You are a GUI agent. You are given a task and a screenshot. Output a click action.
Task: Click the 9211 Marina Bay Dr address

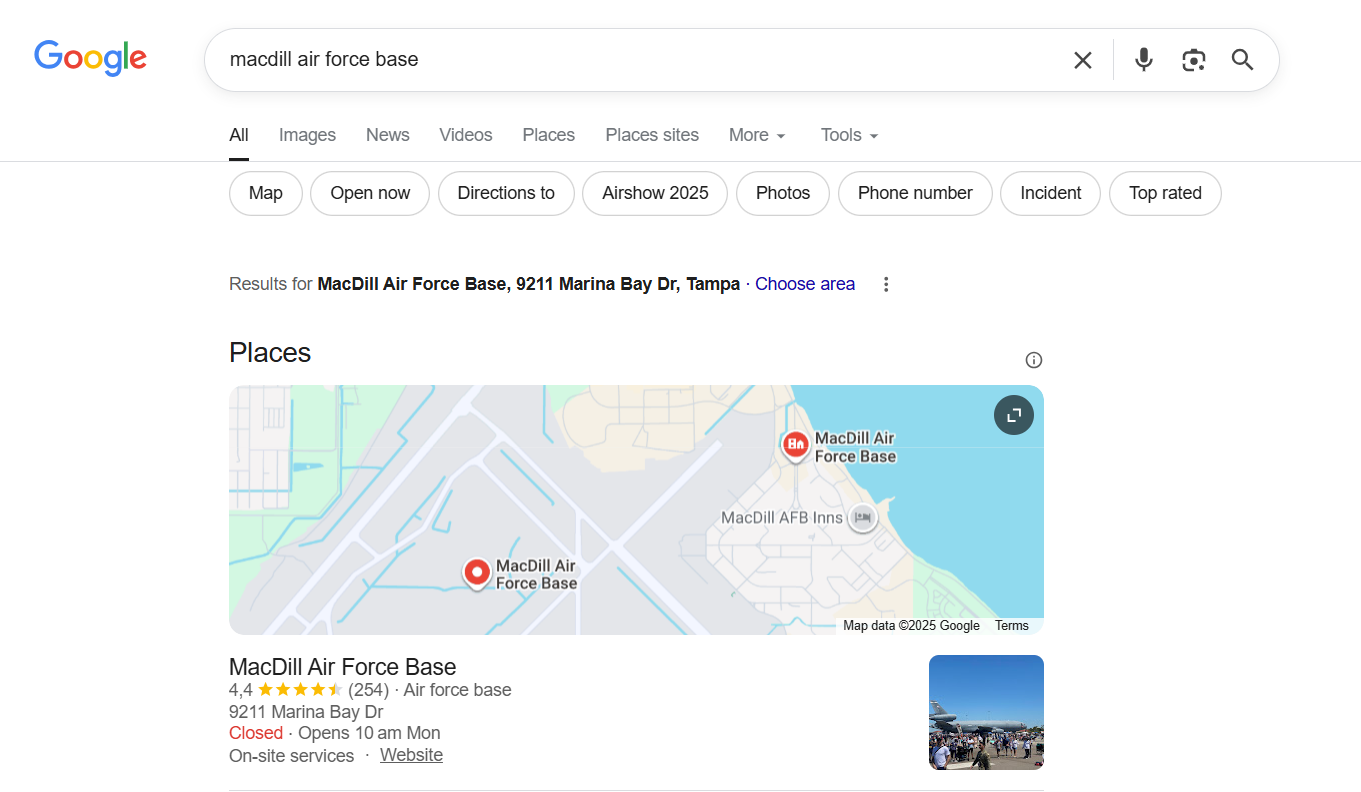tap(306, 712)
